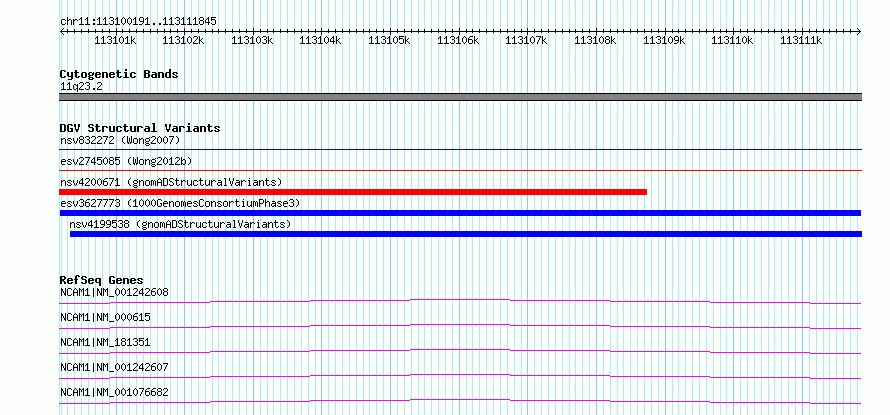Click the 113109k ruler tick label
Image resolution: width=890 pixels, height=415 pixels.
pyautogui.click(x=664, y=40)
